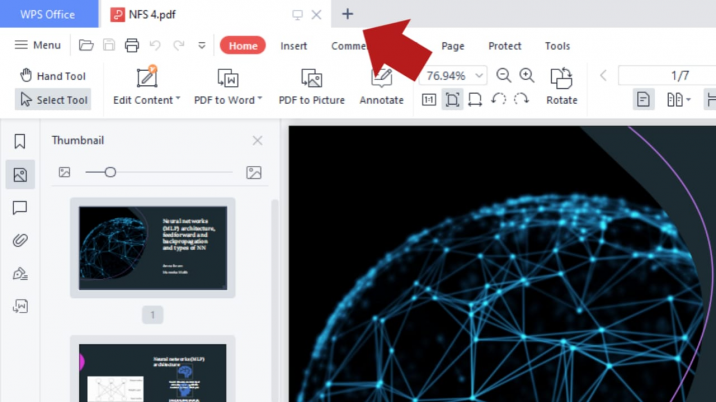
Task: Expand the quick access toolbar dropdown
Action: (202, 46)
